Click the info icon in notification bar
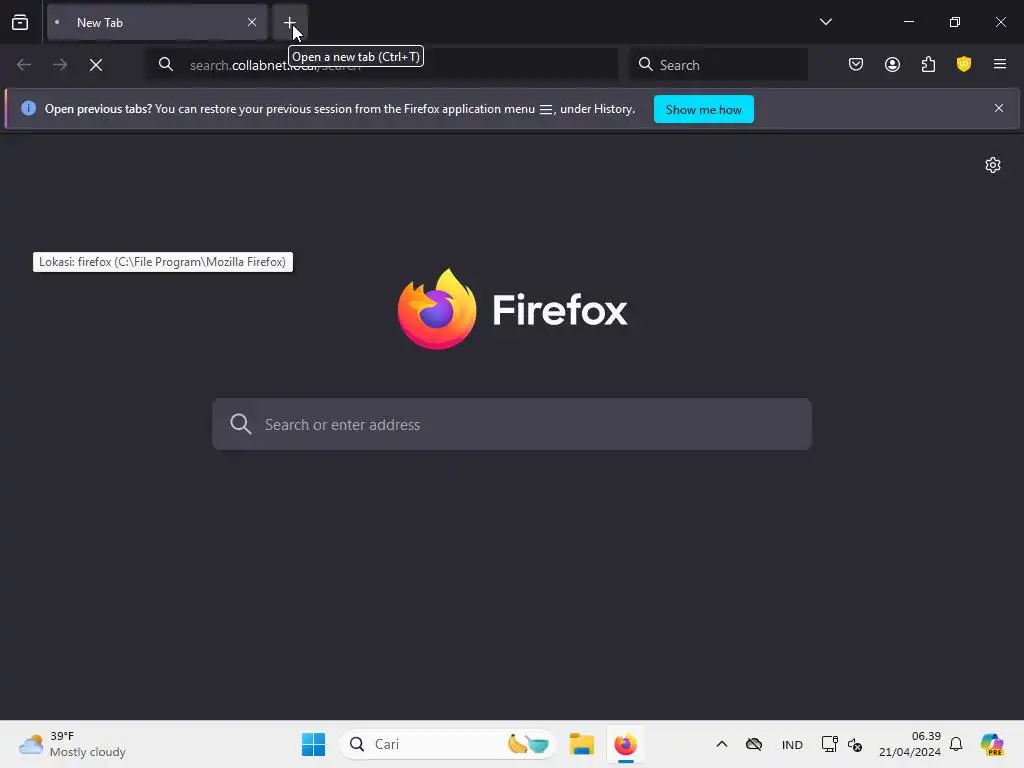Screen dimensions: 1024x768 28,108
